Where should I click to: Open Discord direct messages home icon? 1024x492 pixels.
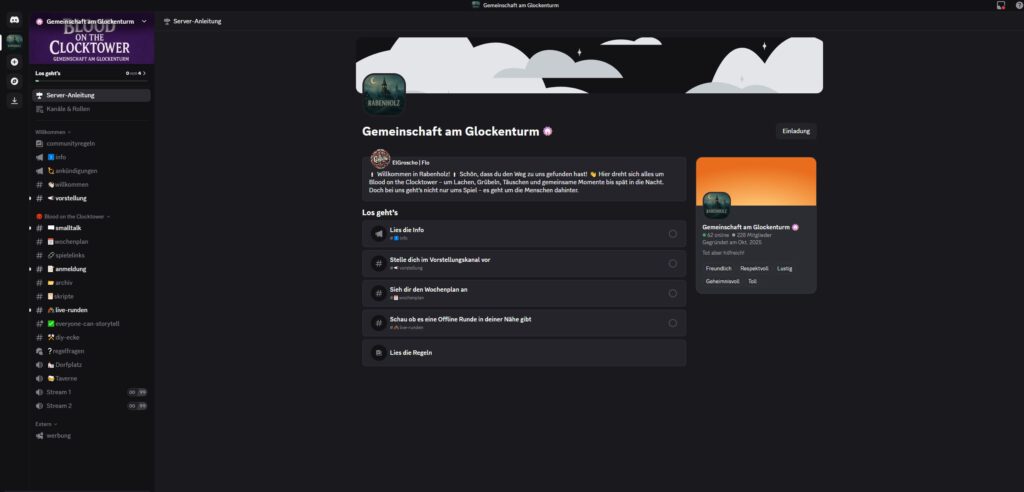14,20
